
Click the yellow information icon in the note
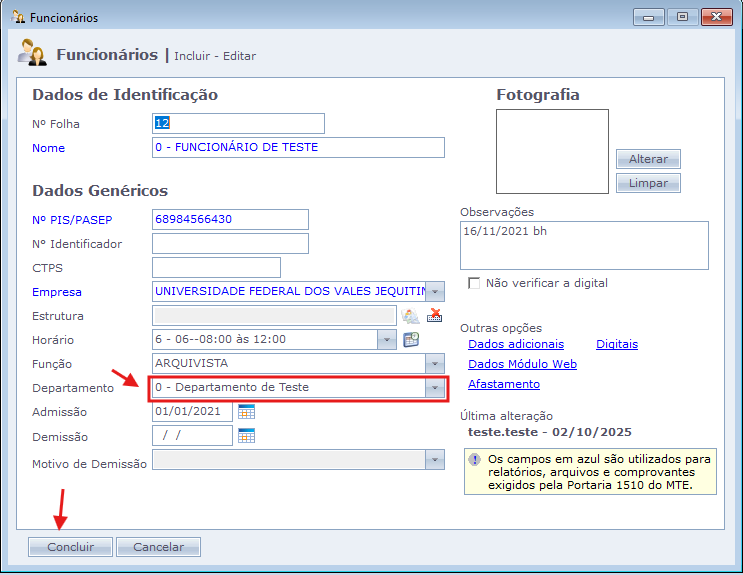474,460
